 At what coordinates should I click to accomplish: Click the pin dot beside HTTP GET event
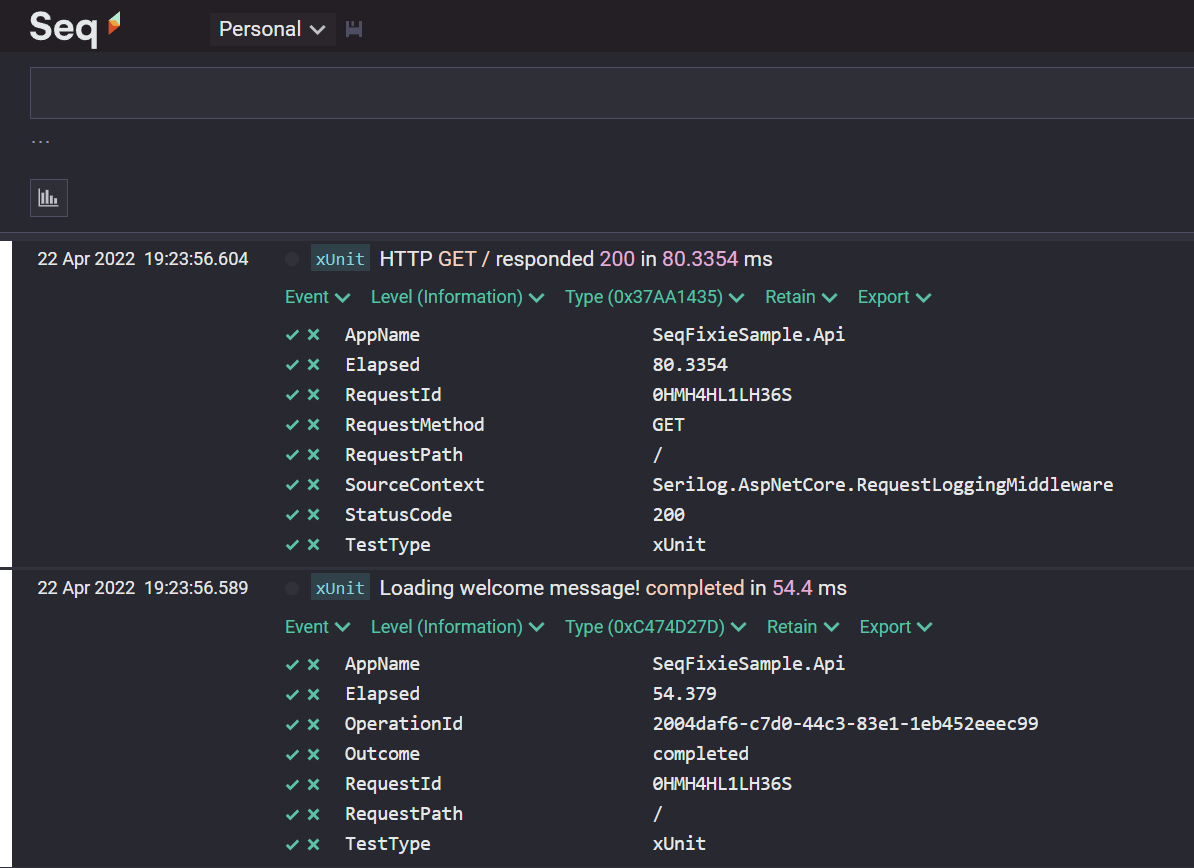(292, 259)
